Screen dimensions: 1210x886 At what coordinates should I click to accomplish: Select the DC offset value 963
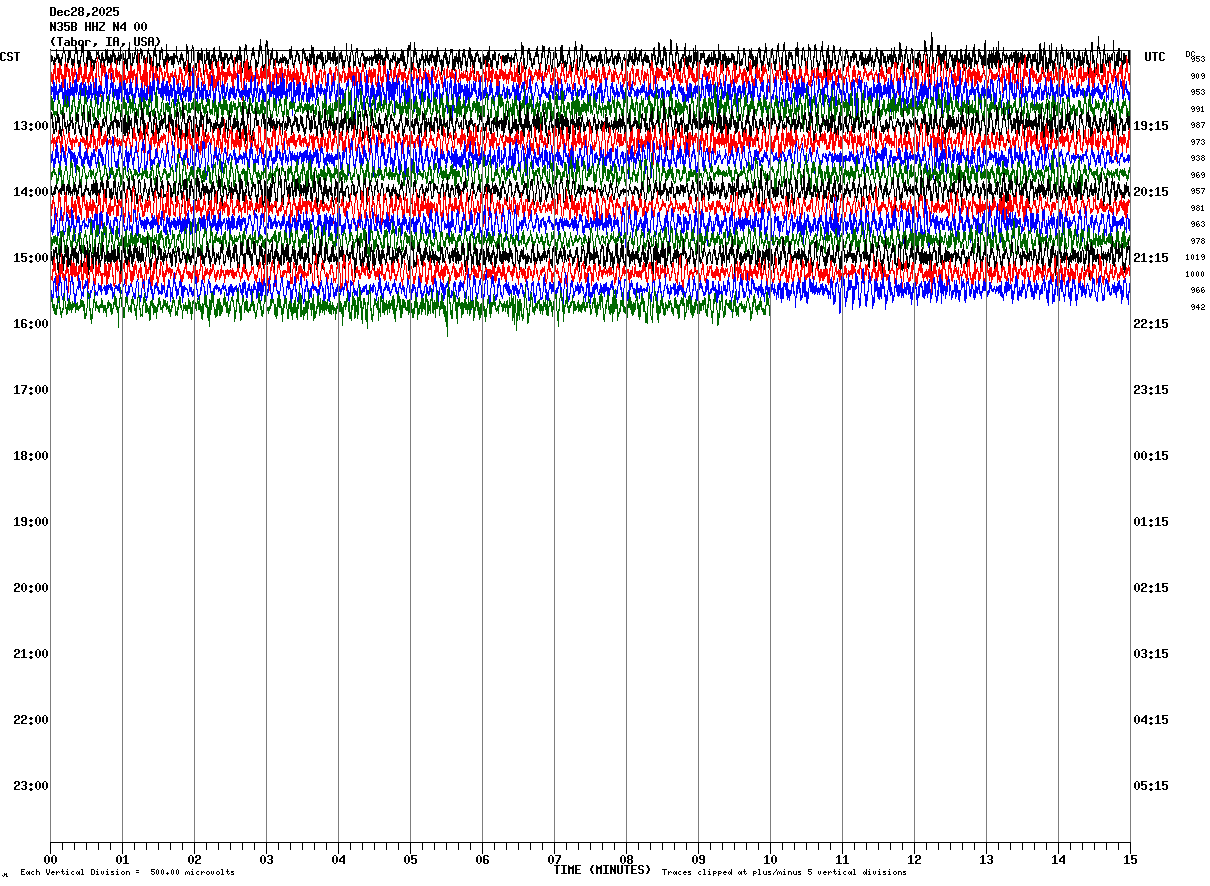pyautogui.click(x=1197, y=224)
